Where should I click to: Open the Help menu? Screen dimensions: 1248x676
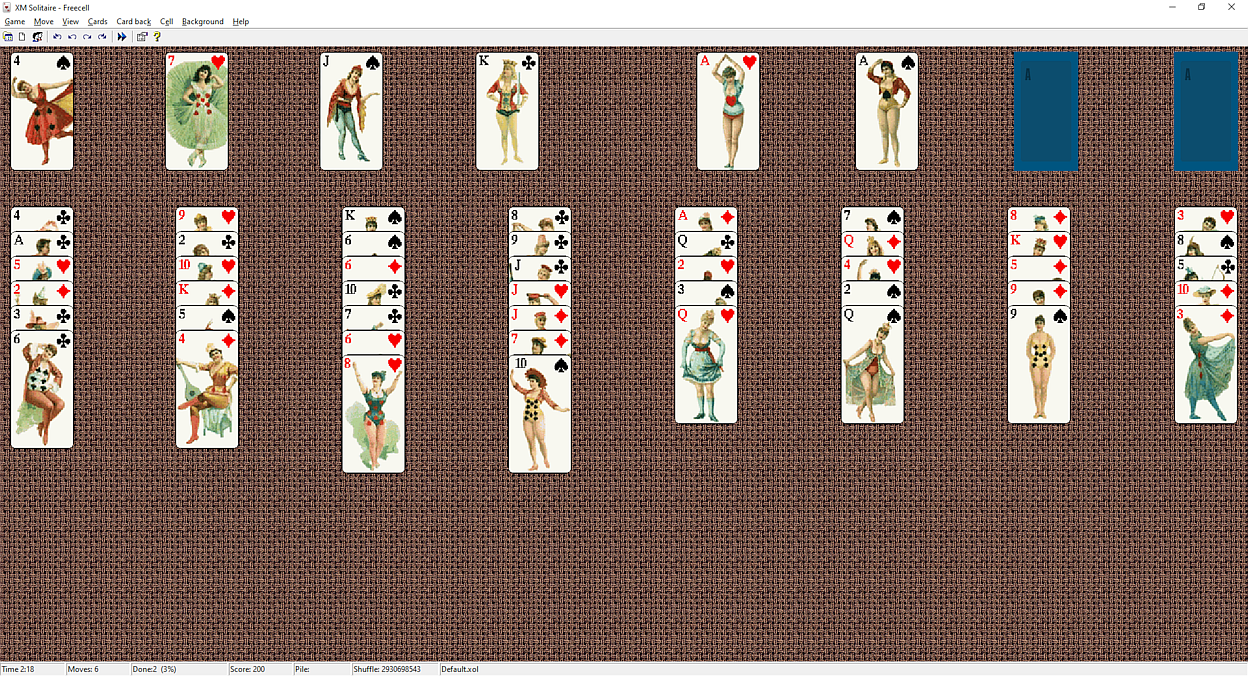(x=241, y=21)
